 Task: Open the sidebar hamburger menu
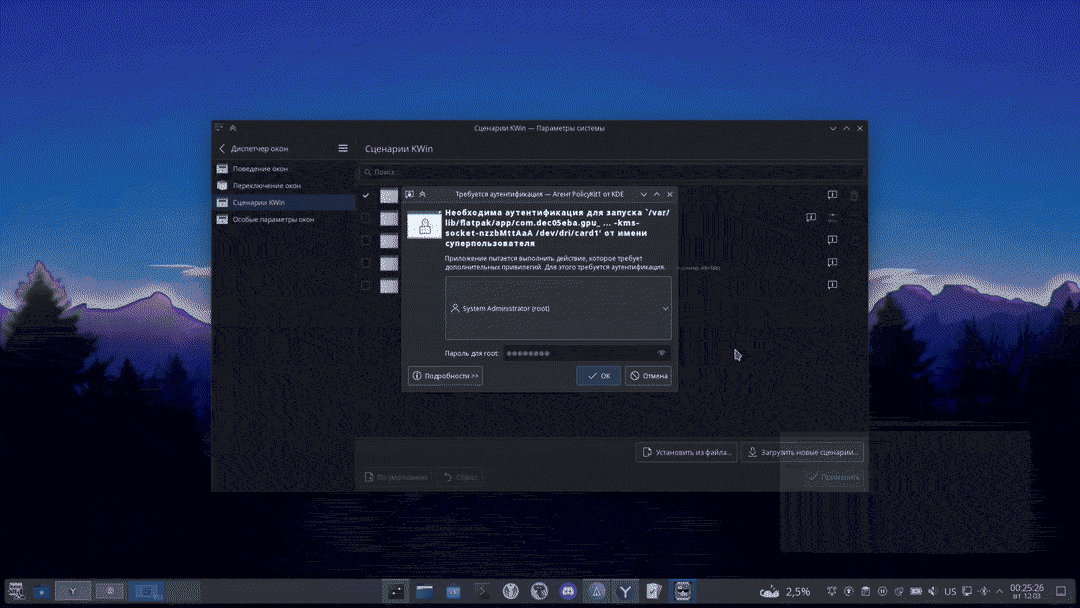[x=343, y=147]
